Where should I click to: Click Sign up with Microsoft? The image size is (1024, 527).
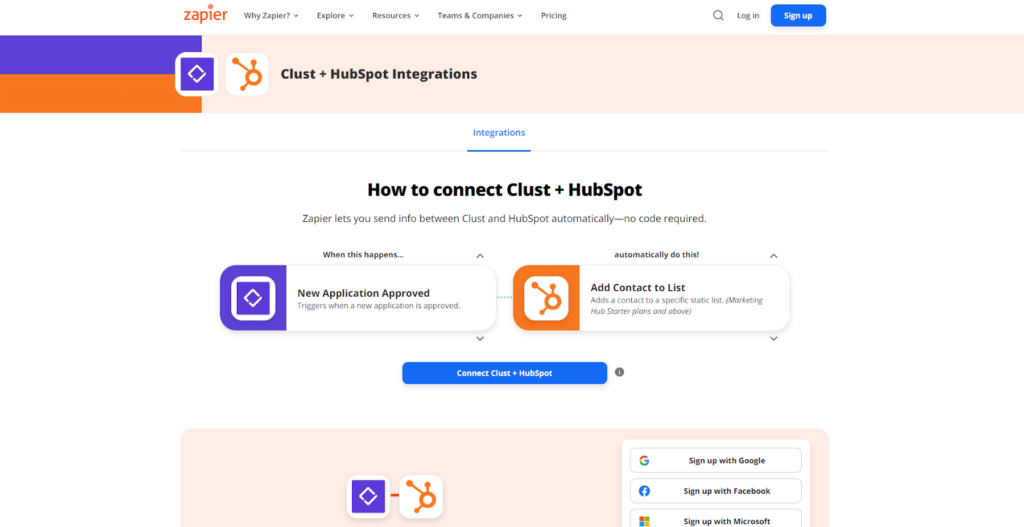coord(716,520)
